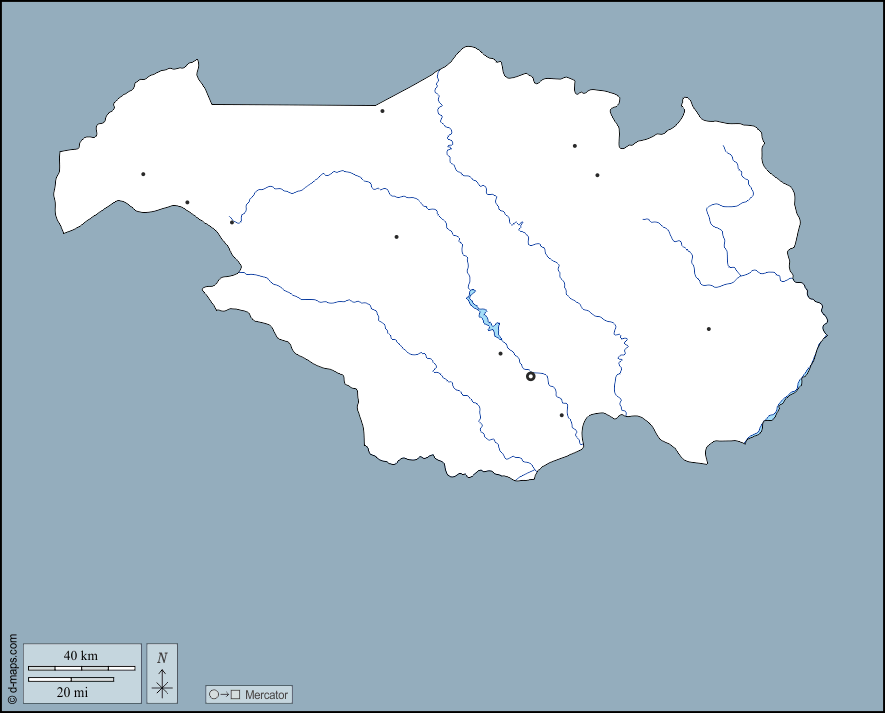
Task: Click the kilometre scale bar line
Action: click(81, 668)
